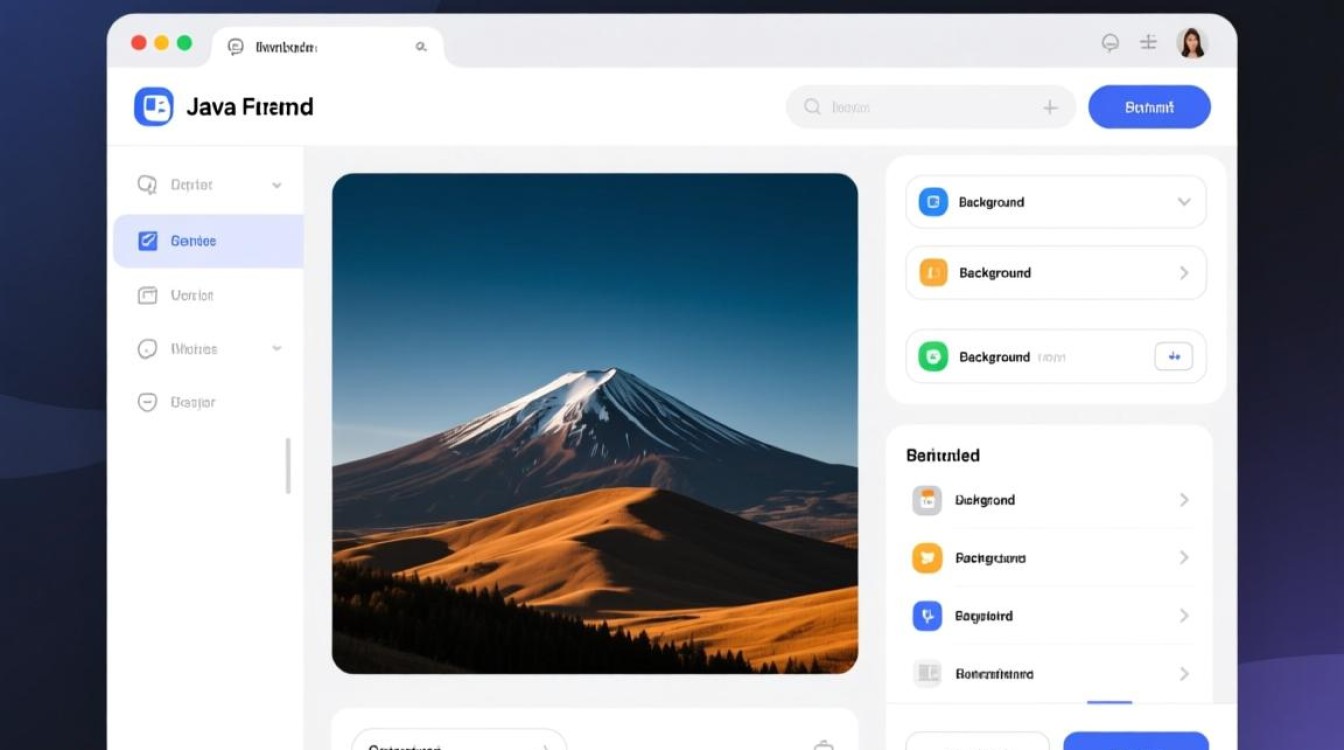Screen dimensions: 1344x750
Task: Click the blue button next to the search bar
Action: 1149,107
